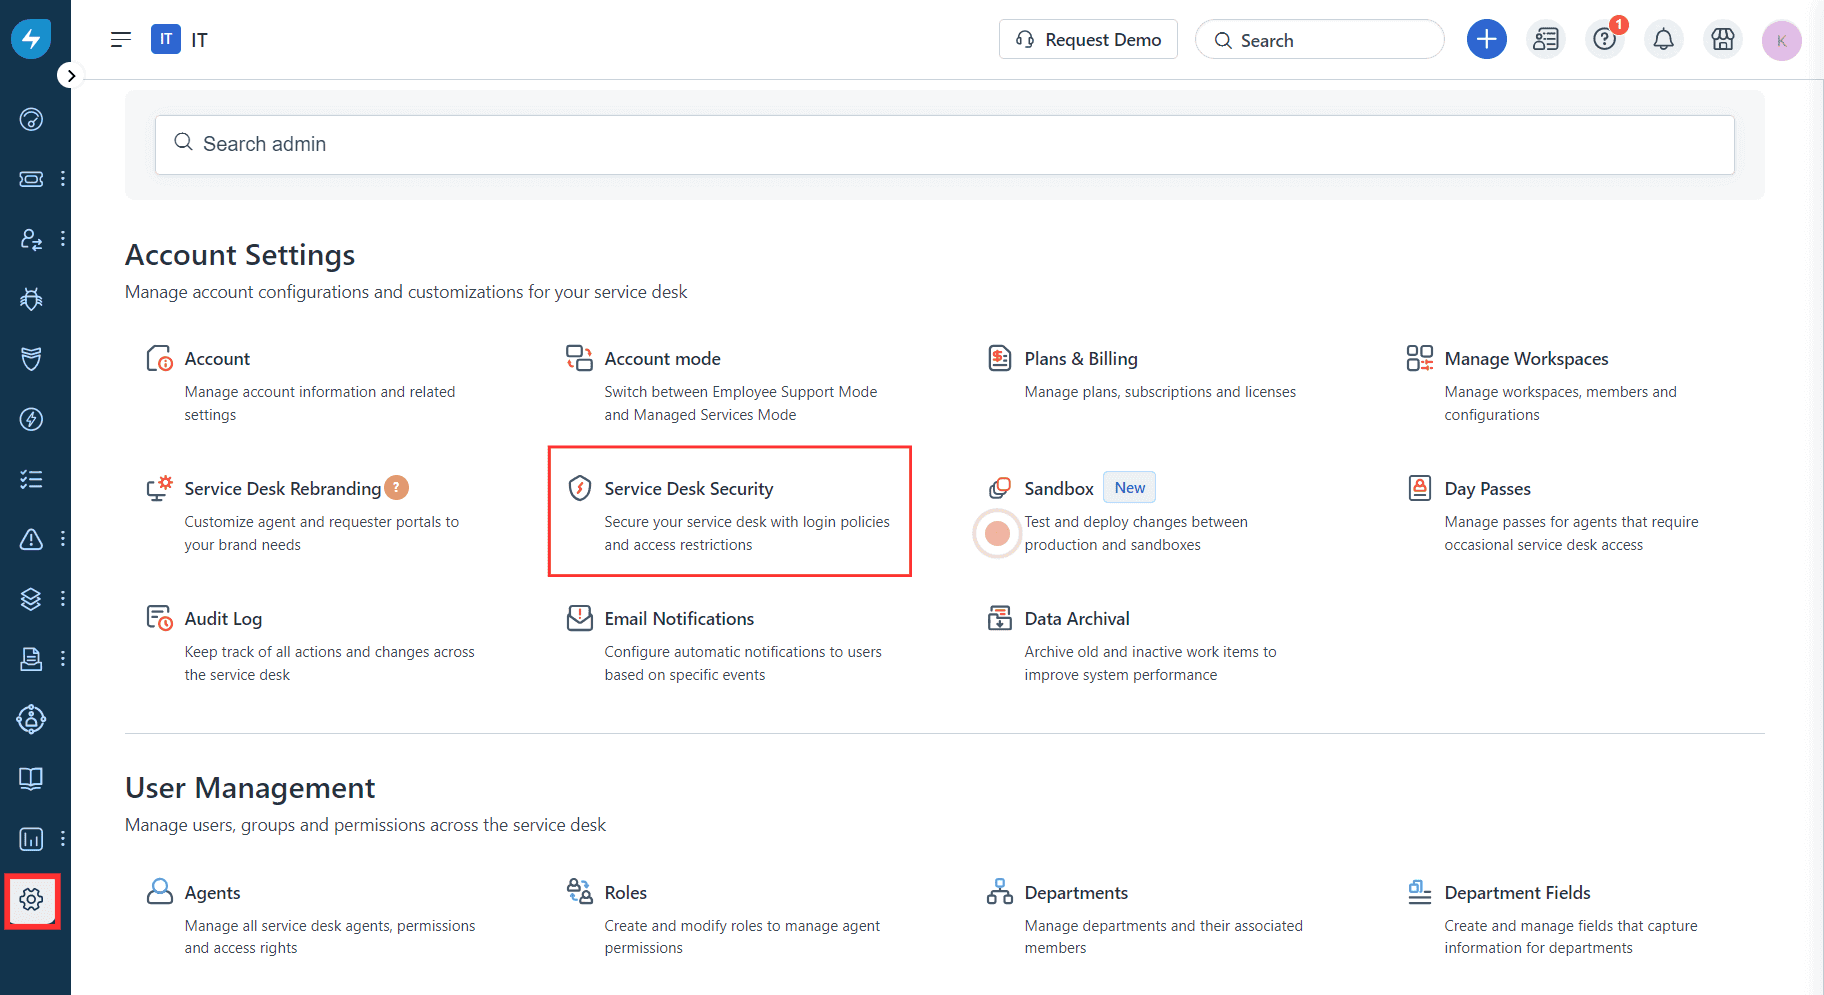Open the K user avatar
This screenshot has height=995, width=1824.
(x=1781, y=40)
